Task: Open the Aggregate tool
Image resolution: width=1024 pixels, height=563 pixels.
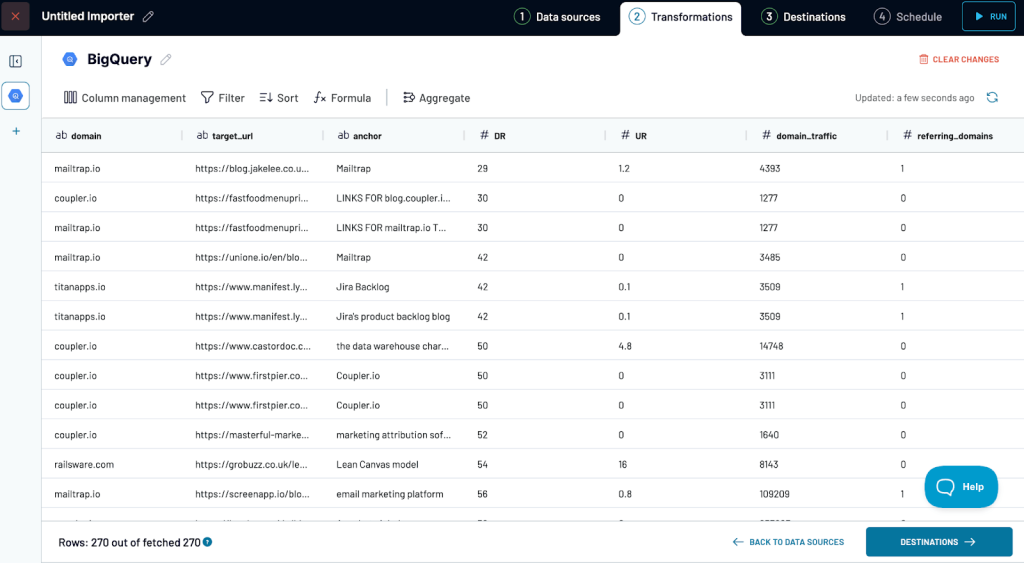Action: coord(436,98)
